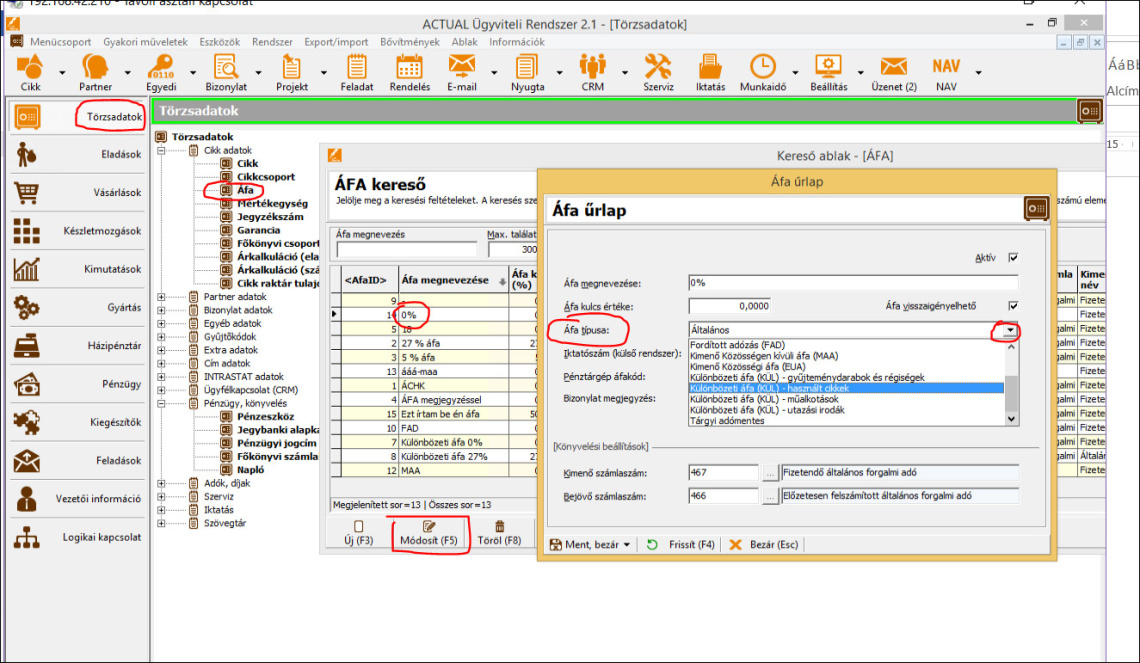1140x663 pixels.
Task: Toggle Áfa visszaigényelhető checkbox
Action: point(1013,305)
